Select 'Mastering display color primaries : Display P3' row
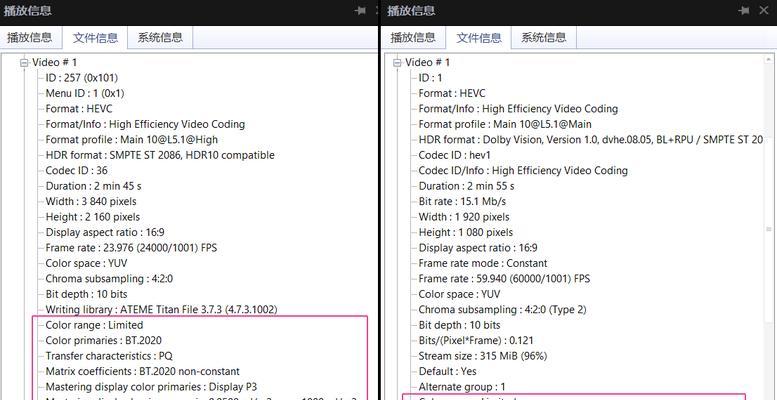This screenshot has width=777, height=400. click(151, 387)
